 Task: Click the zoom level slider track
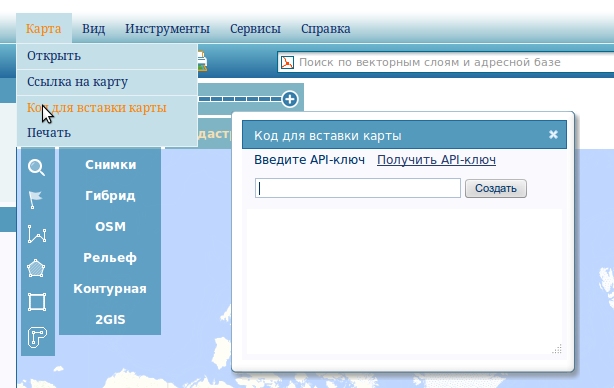(x=240, y=99)
